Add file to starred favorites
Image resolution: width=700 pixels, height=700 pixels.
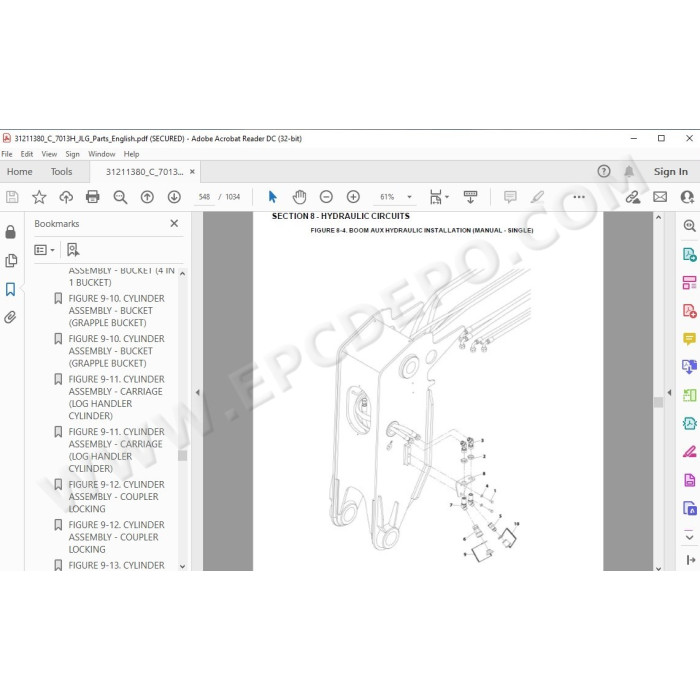click(x=39, y=197)
